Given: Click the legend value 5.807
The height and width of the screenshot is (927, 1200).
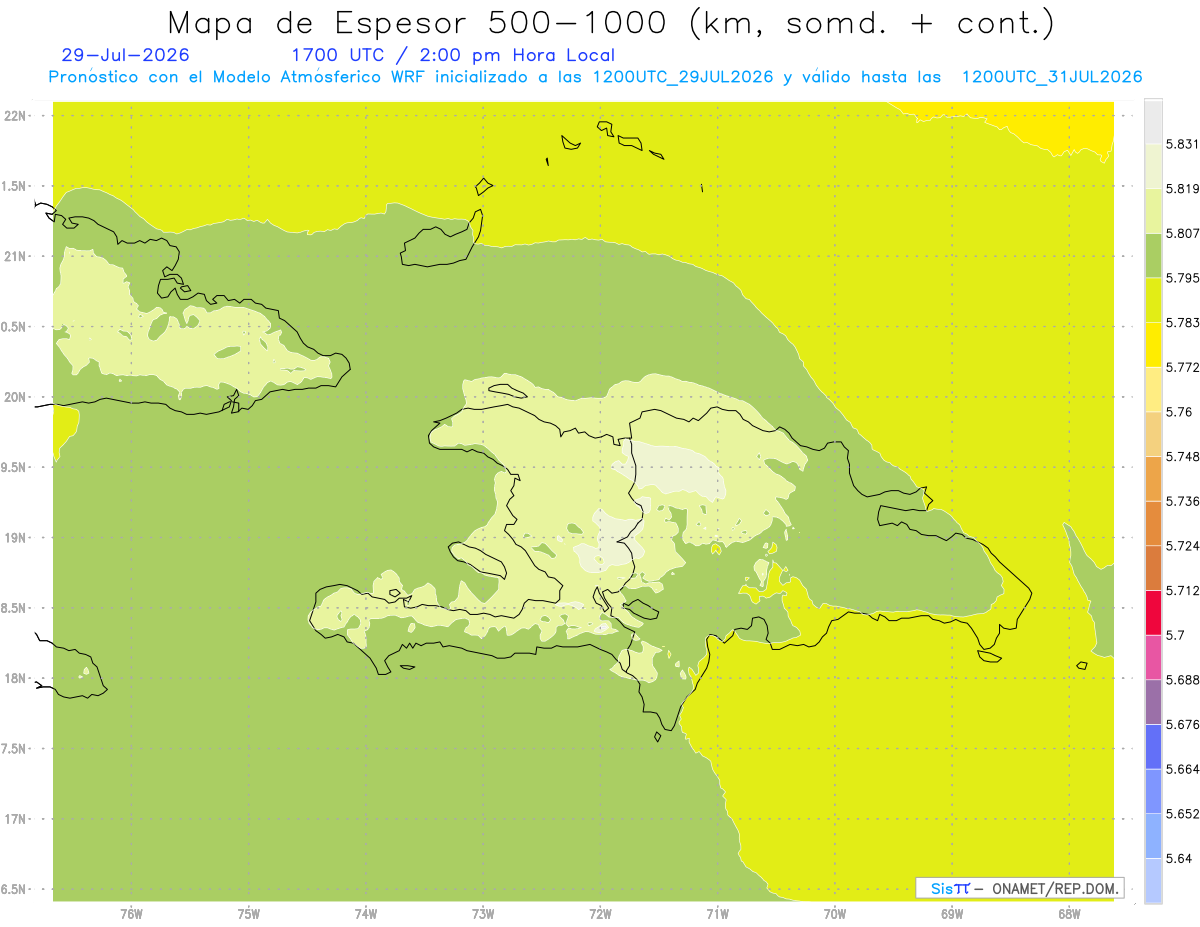Looking at the screenshot, I should 1182,233.
